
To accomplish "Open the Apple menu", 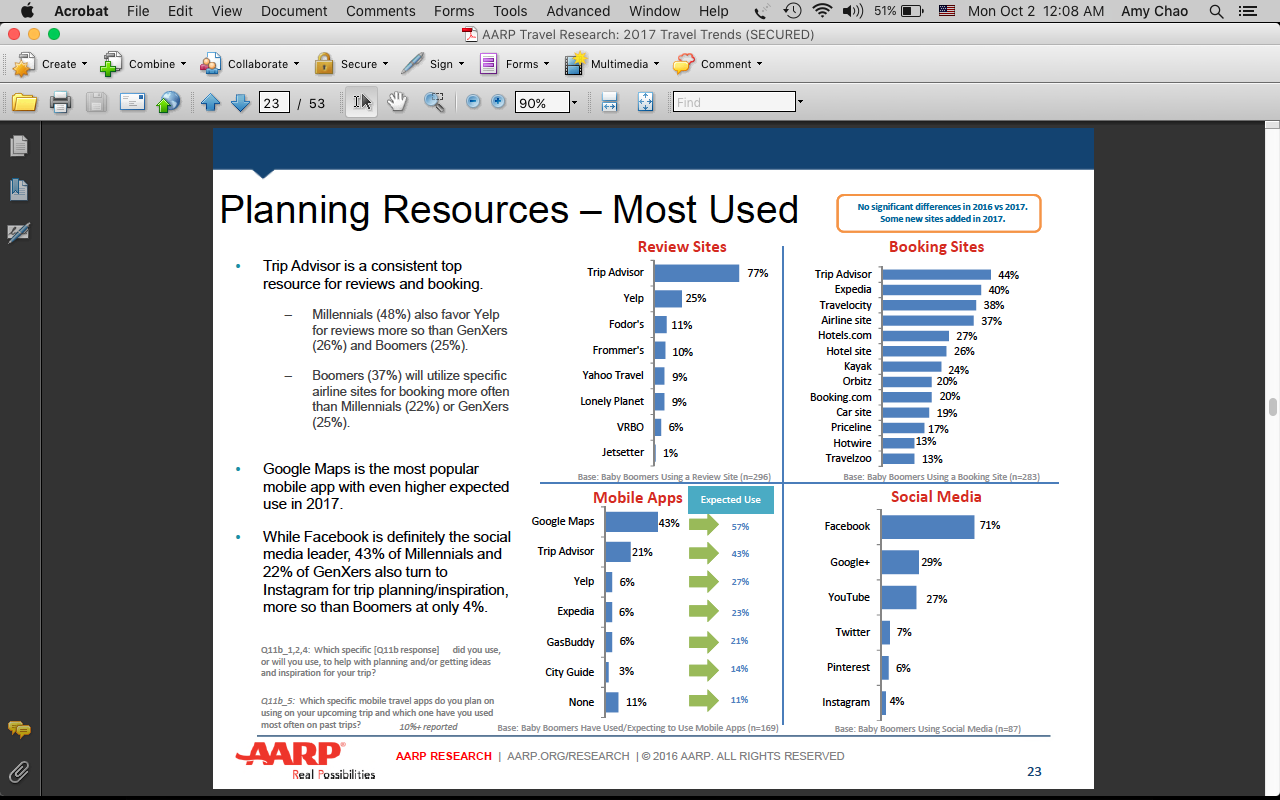I will click(x=27, y=11).
